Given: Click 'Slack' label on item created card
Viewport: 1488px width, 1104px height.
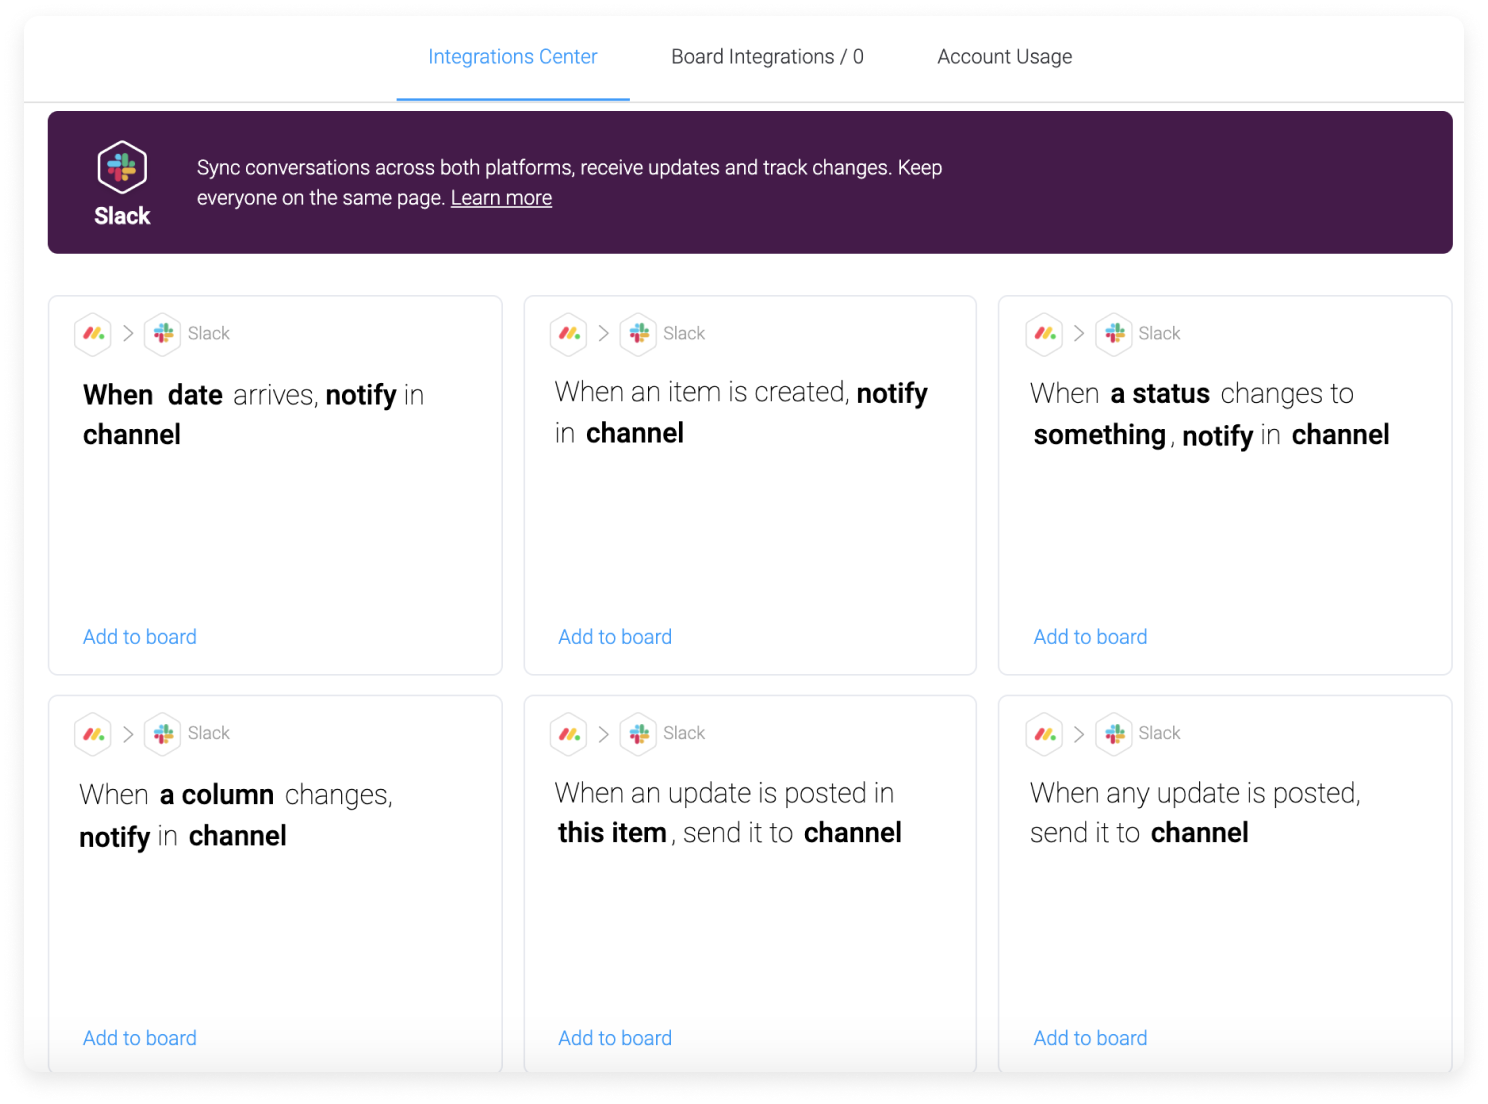Looking at the screenshot, I should coord(684,334).
